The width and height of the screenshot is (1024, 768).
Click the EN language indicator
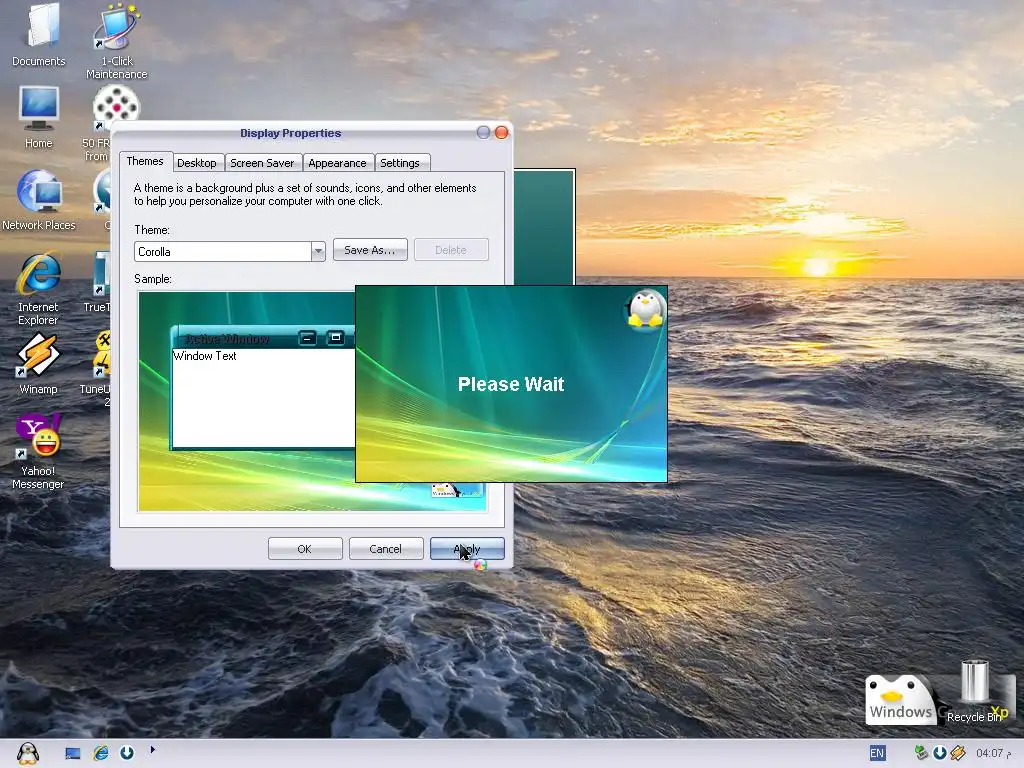[x=877, y=754]
